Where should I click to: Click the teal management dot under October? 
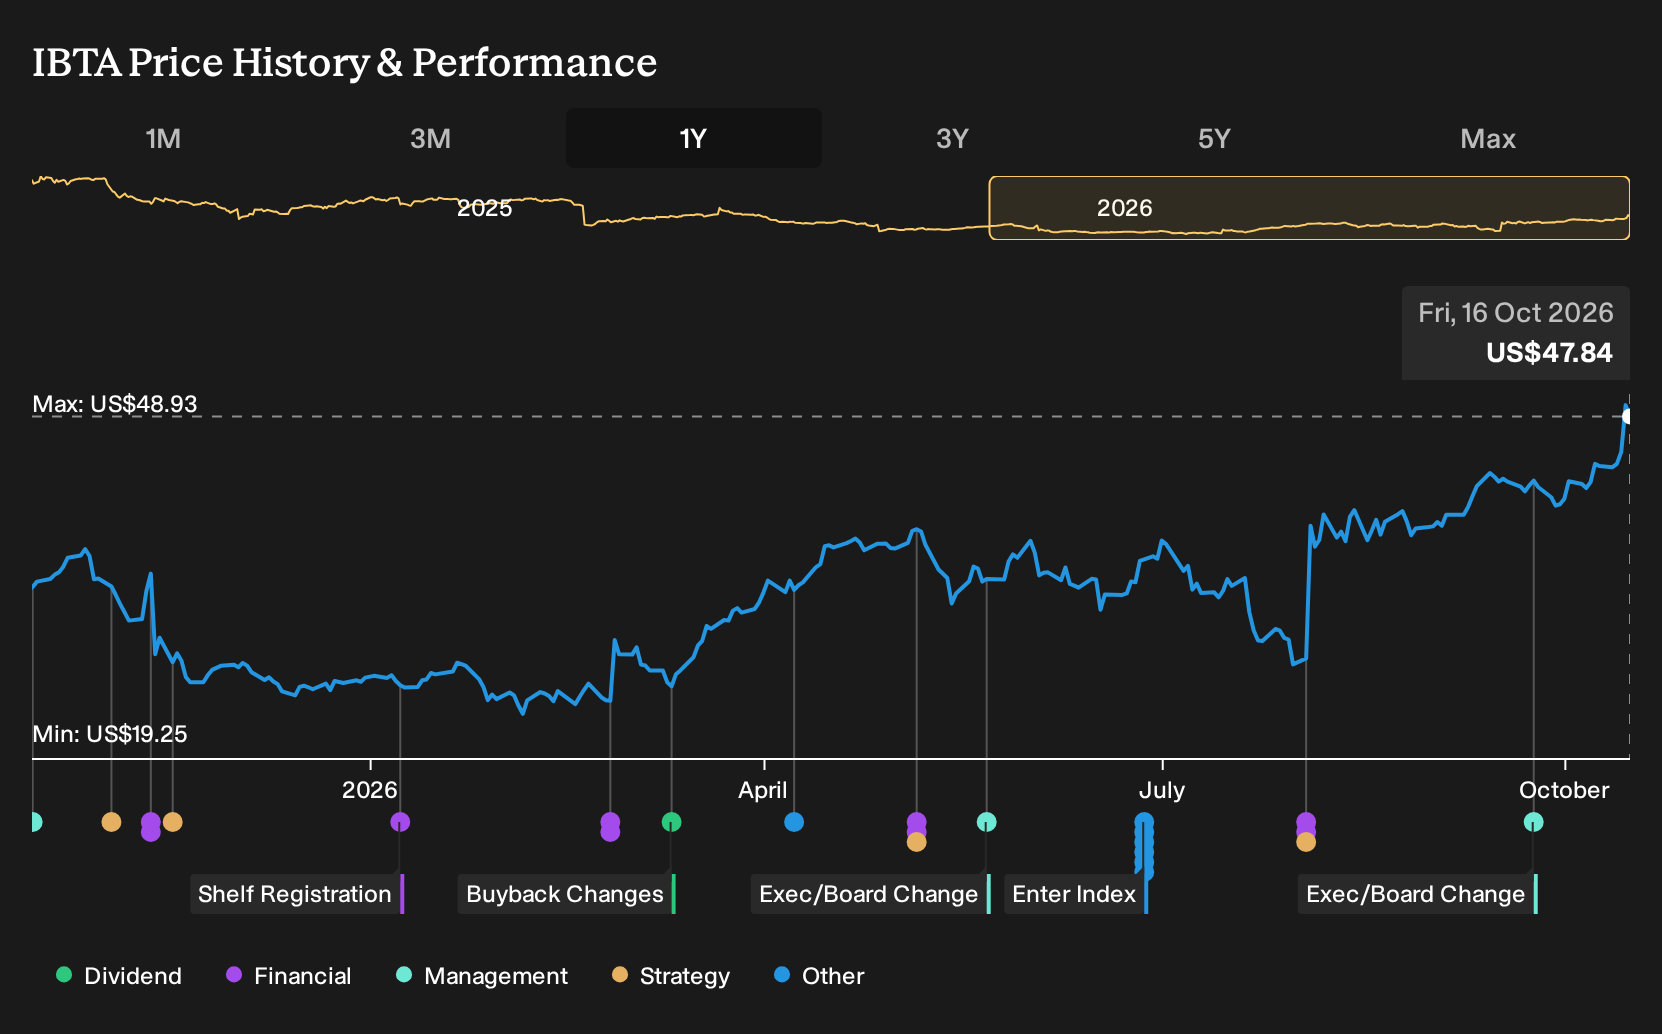point(1533,822)
